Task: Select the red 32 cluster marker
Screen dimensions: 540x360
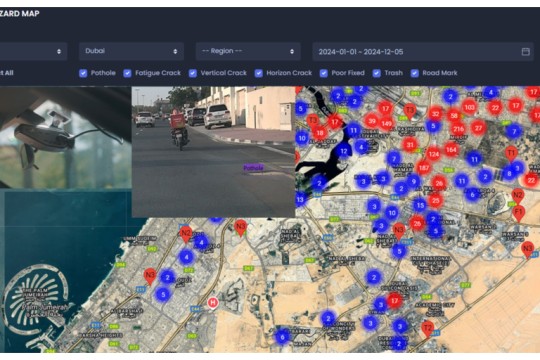Action: pos(436,113)
